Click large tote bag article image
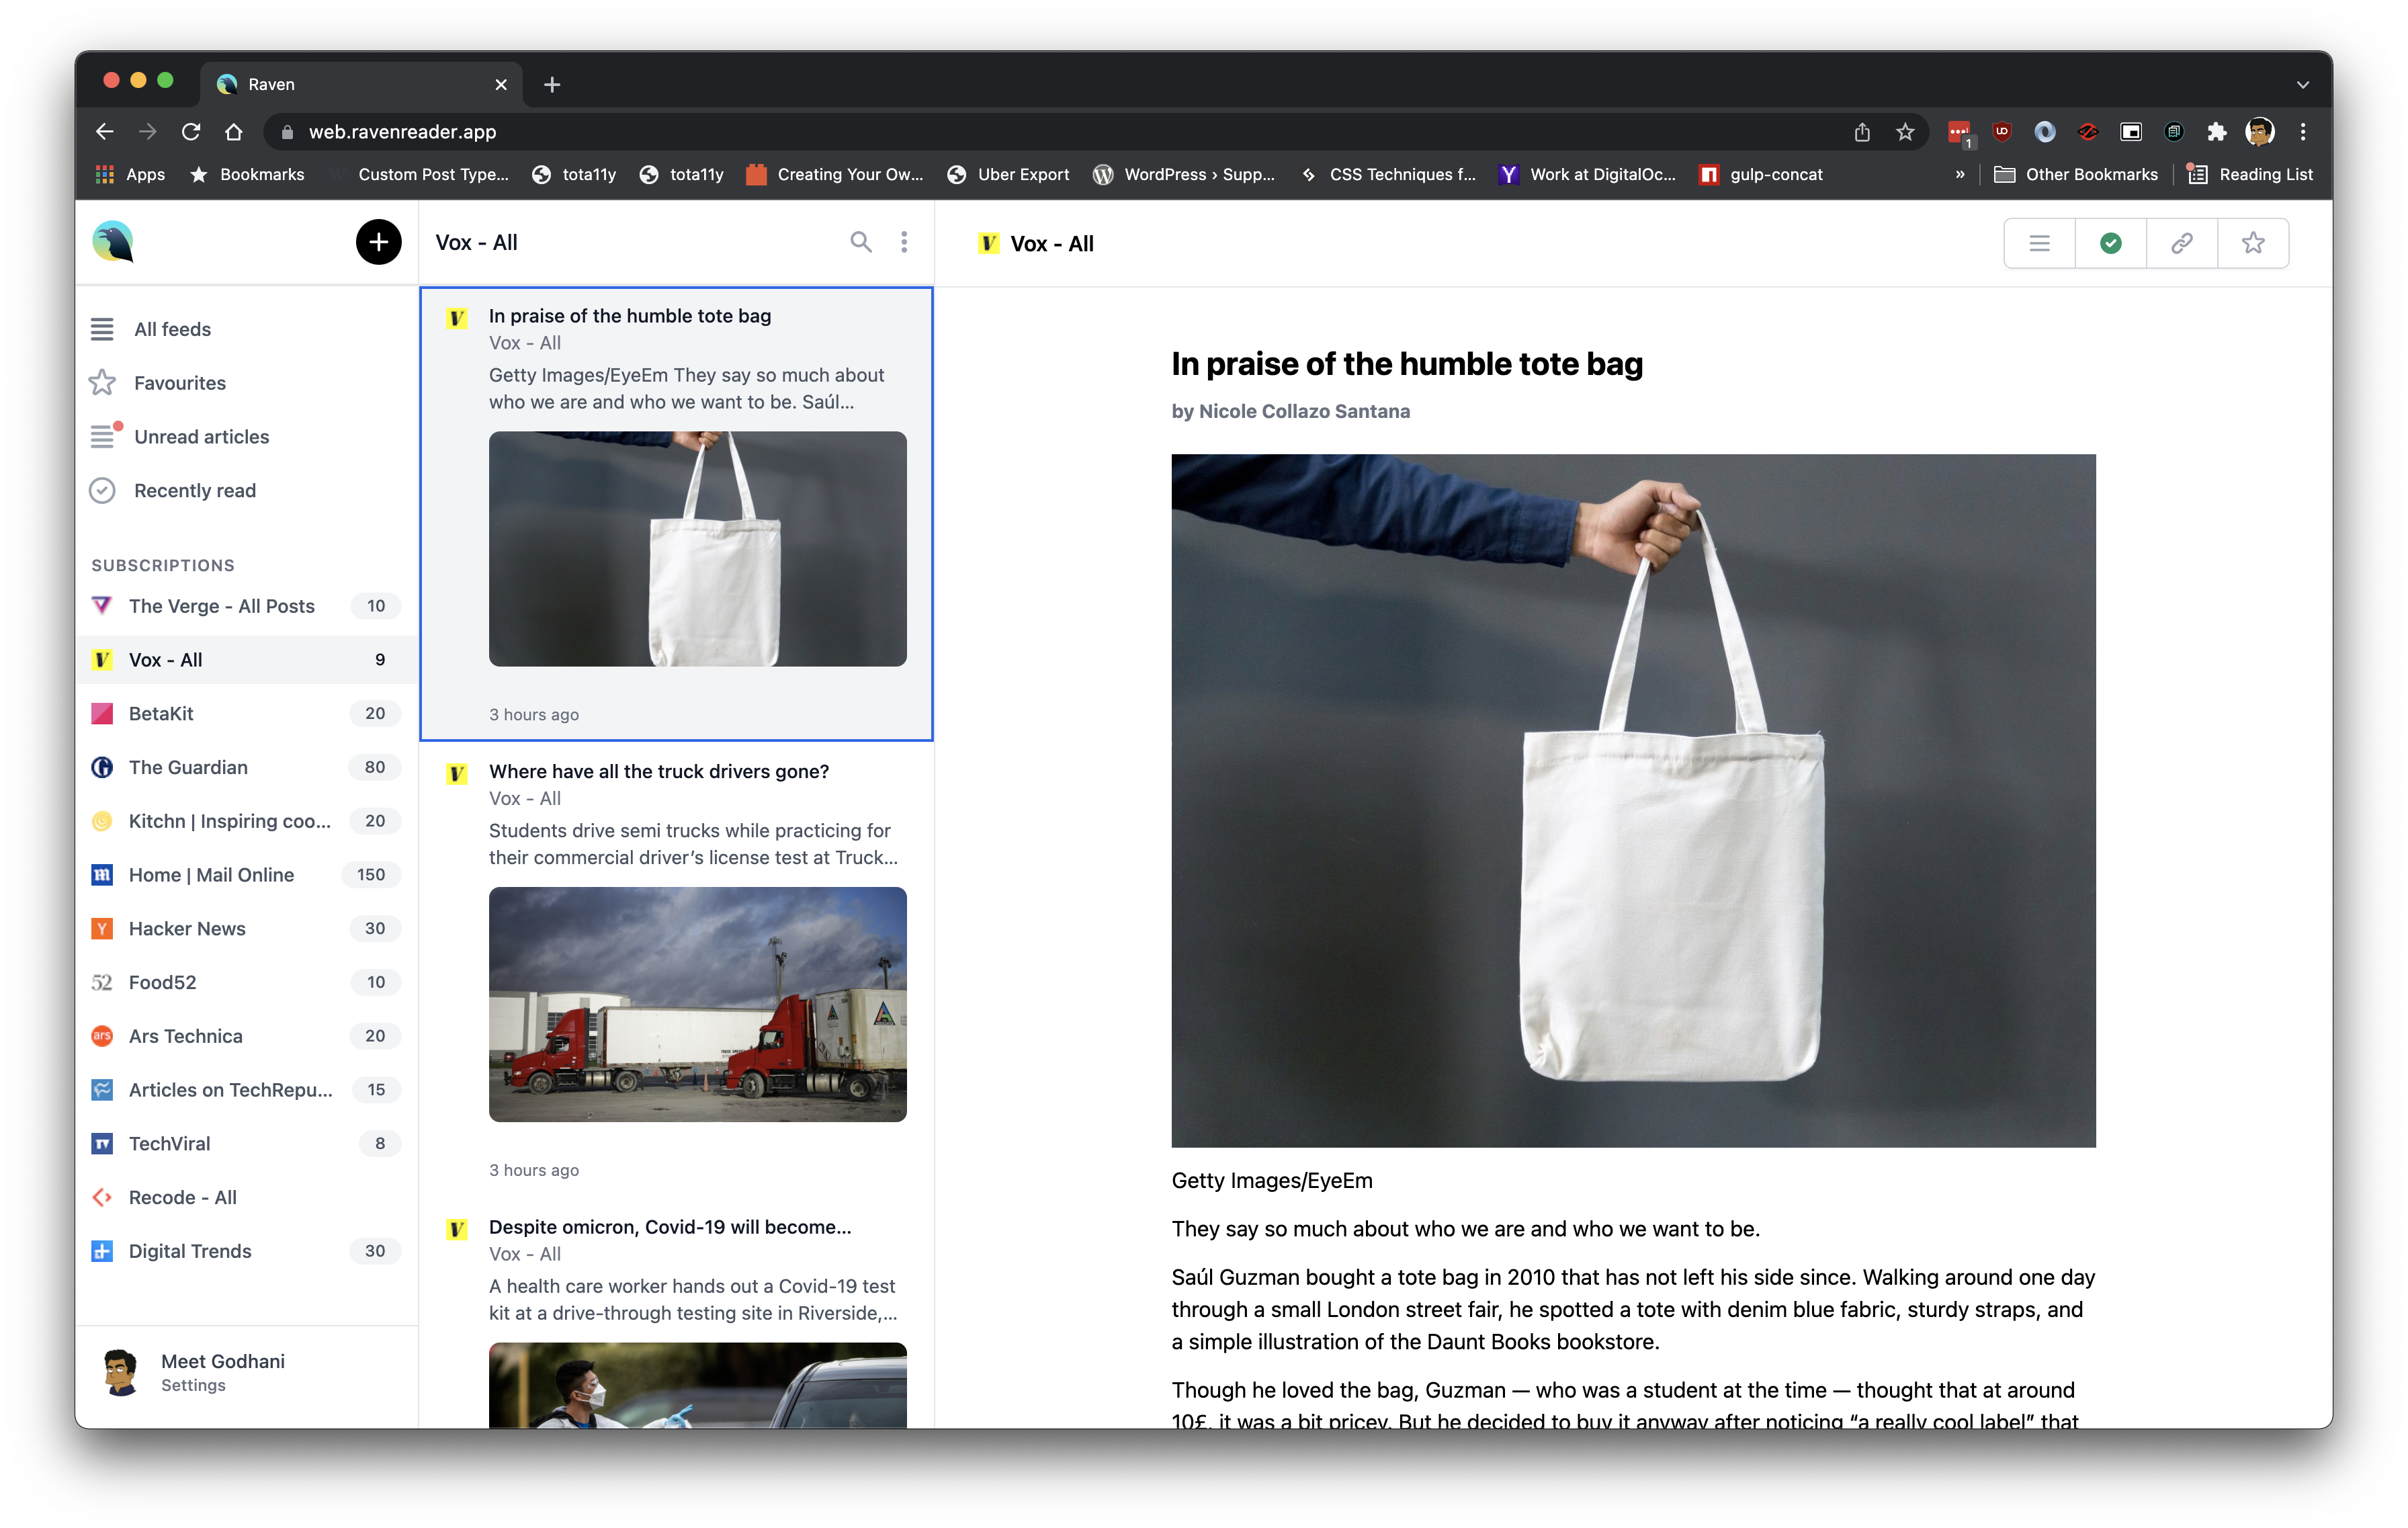The image size is (2408, 1528). pyautogui.click(x=1633, y=801)
